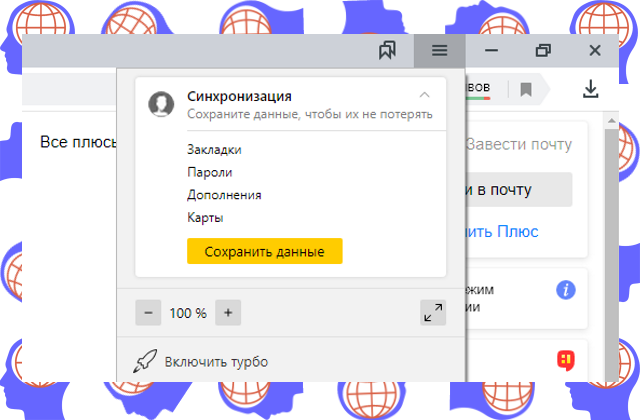Image resolution: width=640 pixels, height=420 pixels.
Task: Click the Включить турбо menu item
Action: click(291, 362)
